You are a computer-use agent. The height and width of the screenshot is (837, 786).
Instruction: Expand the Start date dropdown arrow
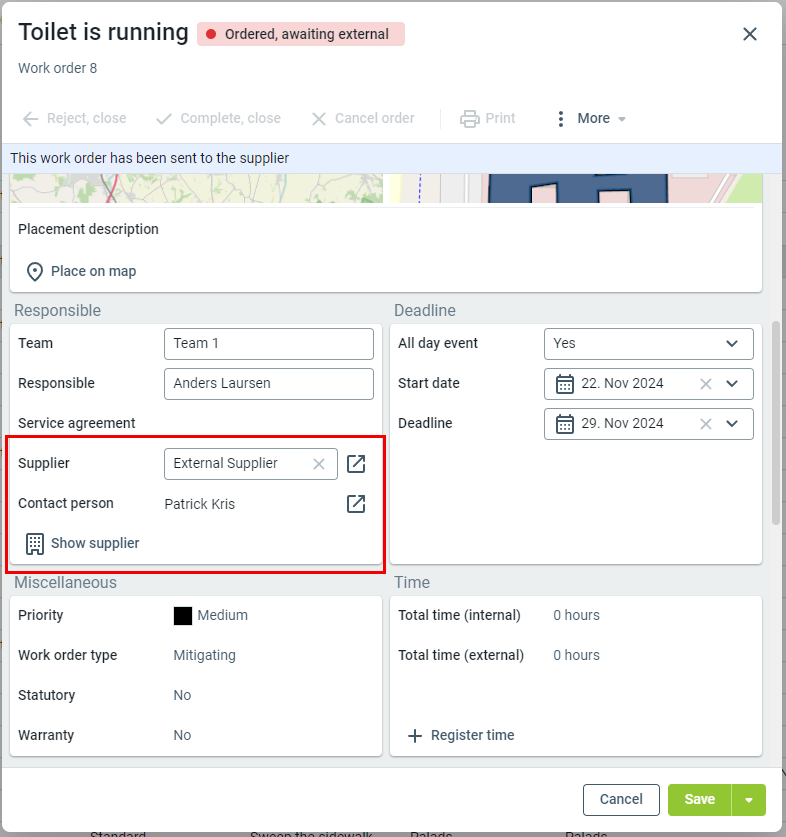[732, 384]
